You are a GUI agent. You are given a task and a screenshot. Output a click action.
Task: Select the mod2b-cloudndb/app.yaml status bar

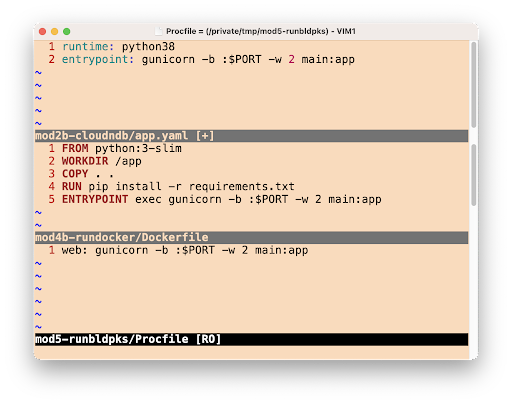click(x=251, y=136)
